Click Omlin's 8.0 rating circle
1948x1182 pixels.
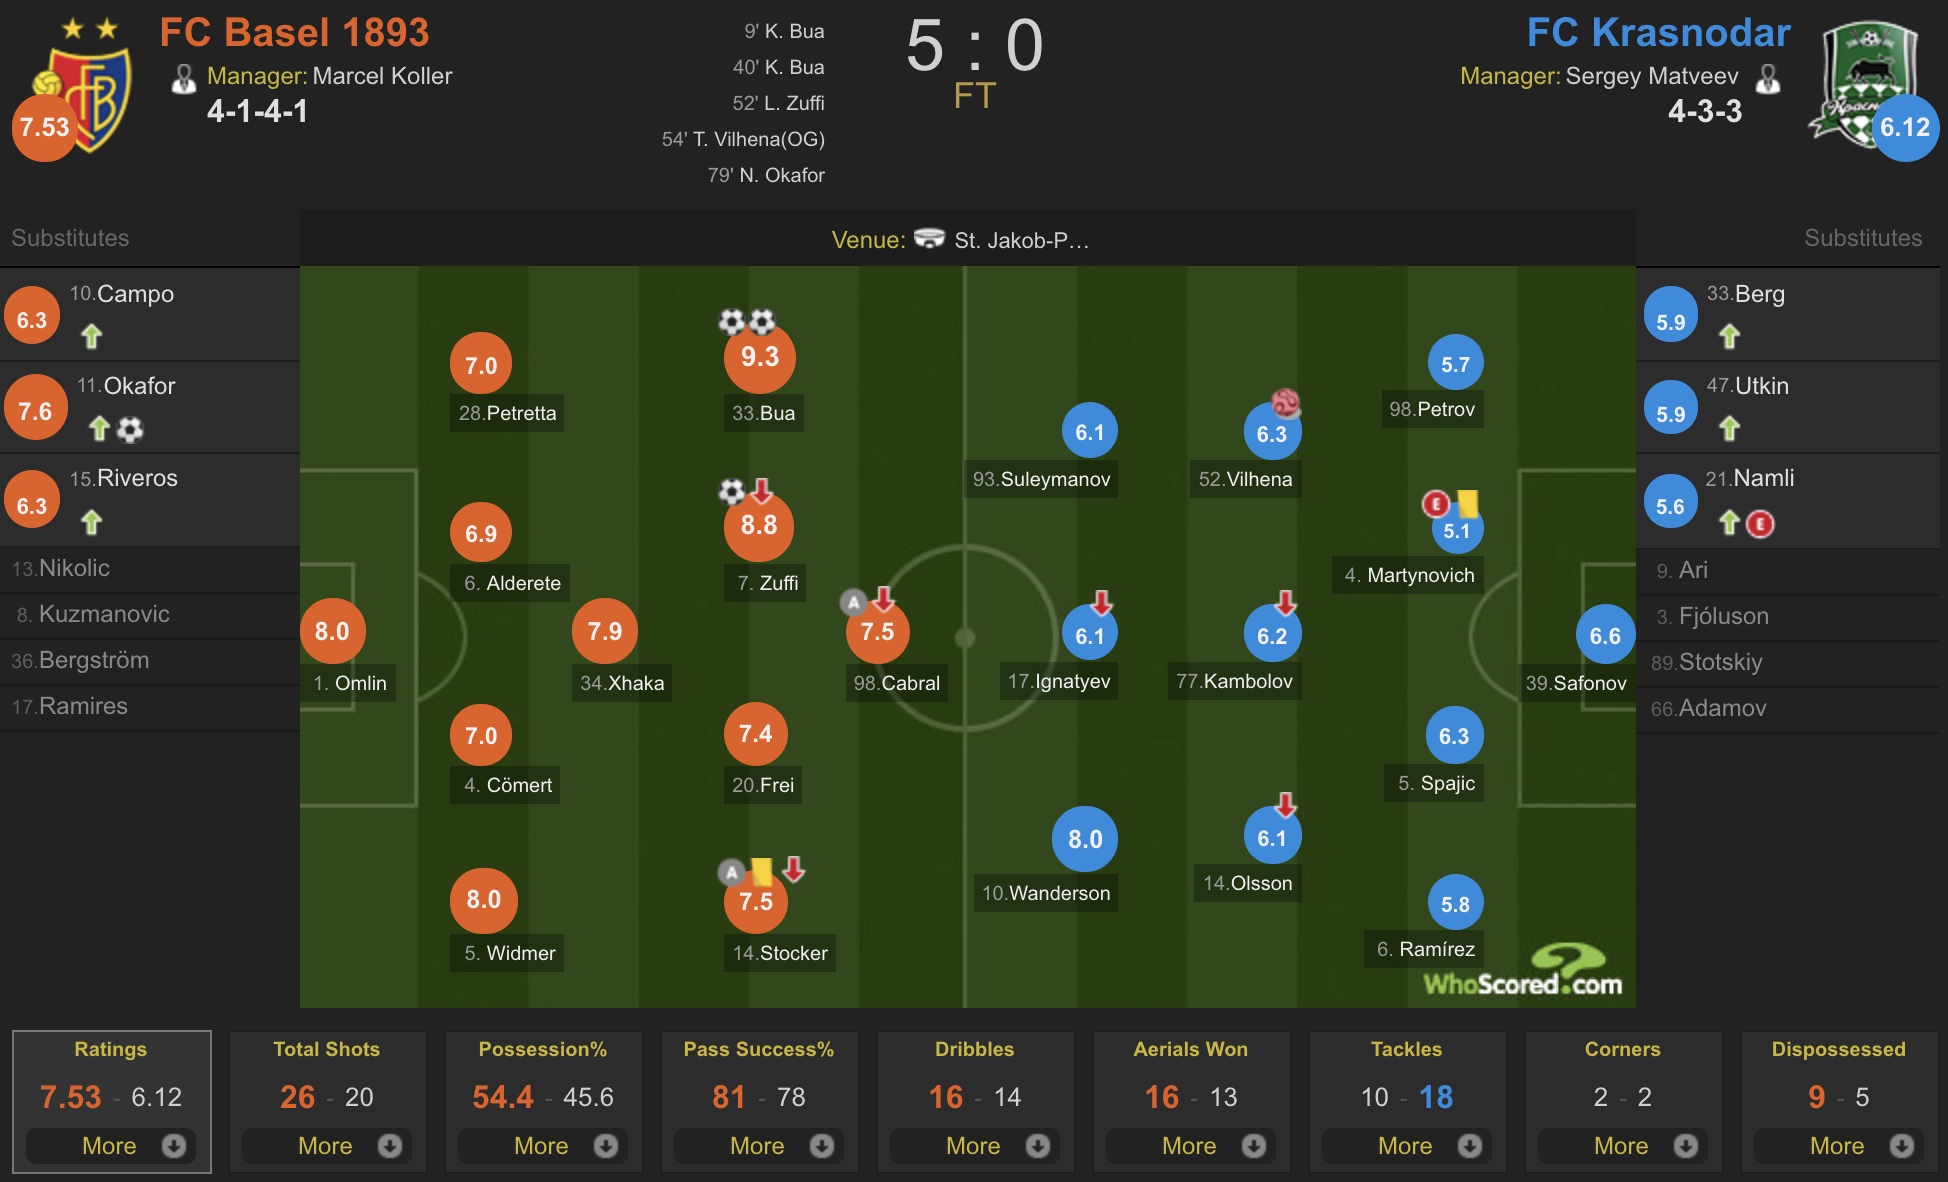[332, 631]
